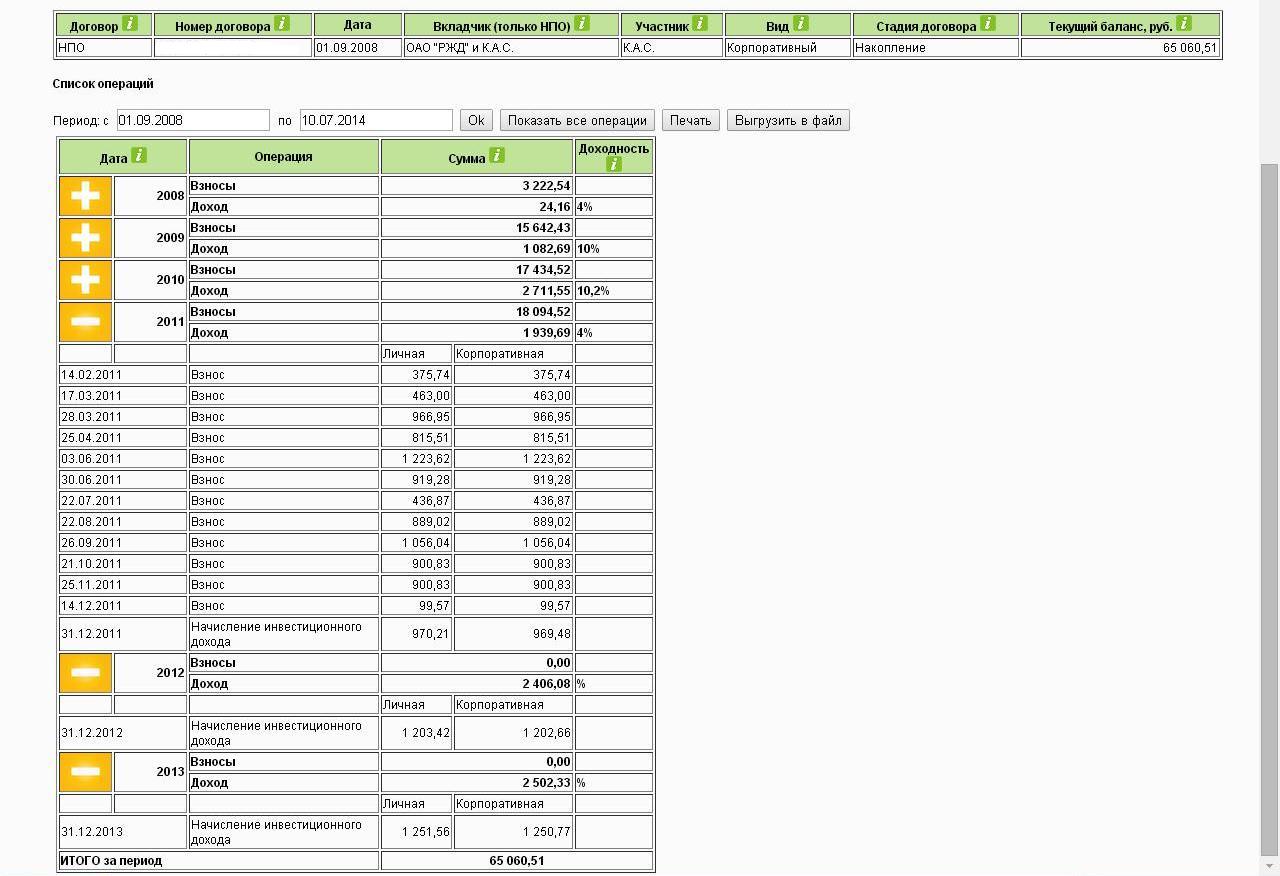Select the 03.06.2011 date cell
The height and width of the screenshot is (876, 1280).
[x=123, y=459]
